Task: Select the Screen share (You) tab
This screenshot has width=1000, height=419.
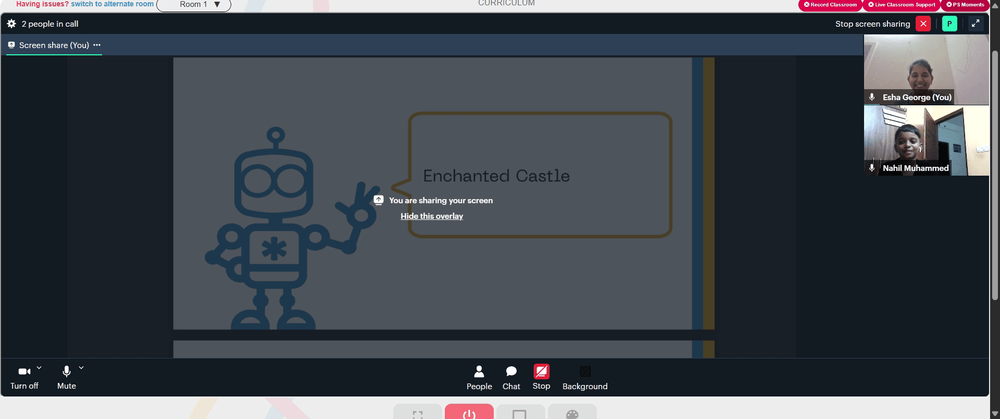Action: 54,45
